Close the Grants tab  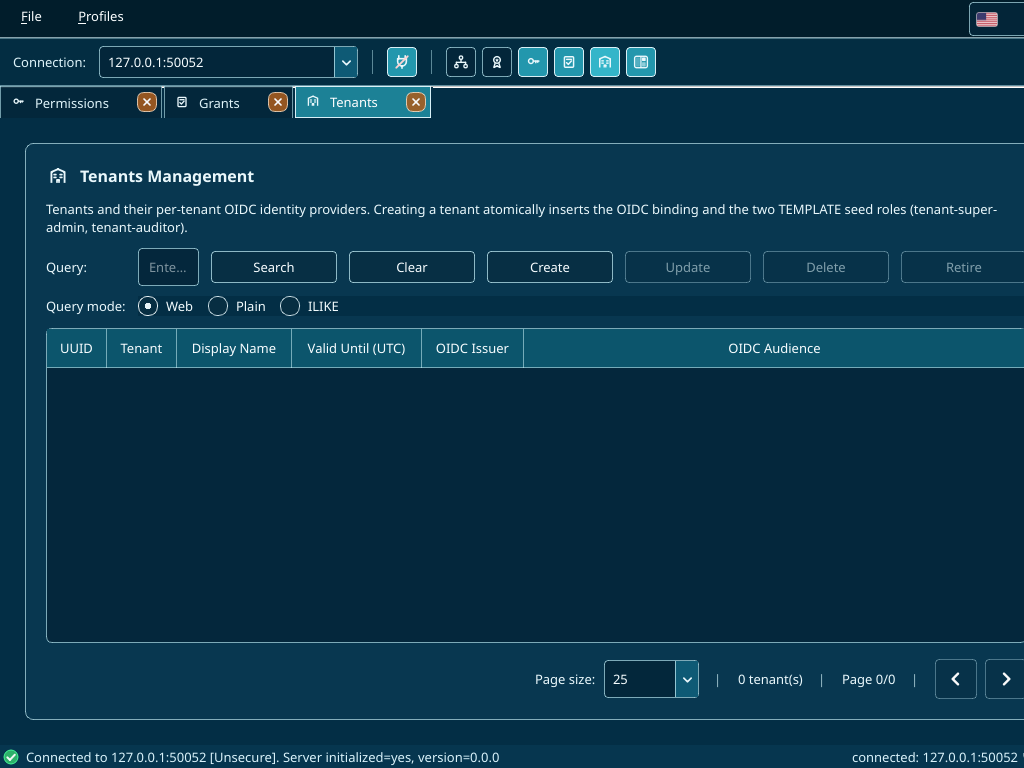(x=278, y=102)
